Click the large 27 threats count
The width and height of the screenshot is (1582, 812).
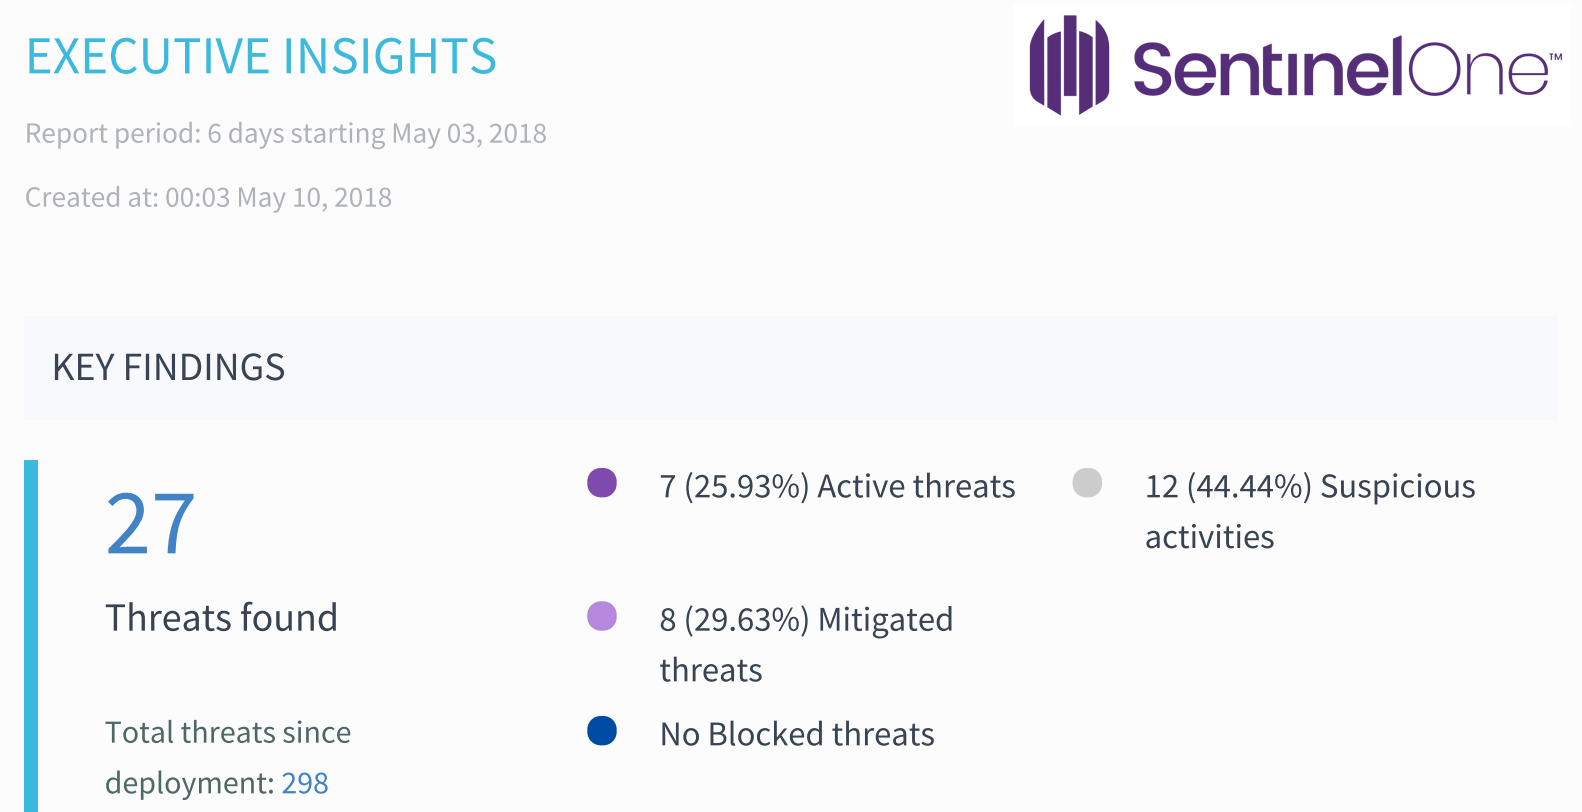pyautogui.click(x=150, y=524)
